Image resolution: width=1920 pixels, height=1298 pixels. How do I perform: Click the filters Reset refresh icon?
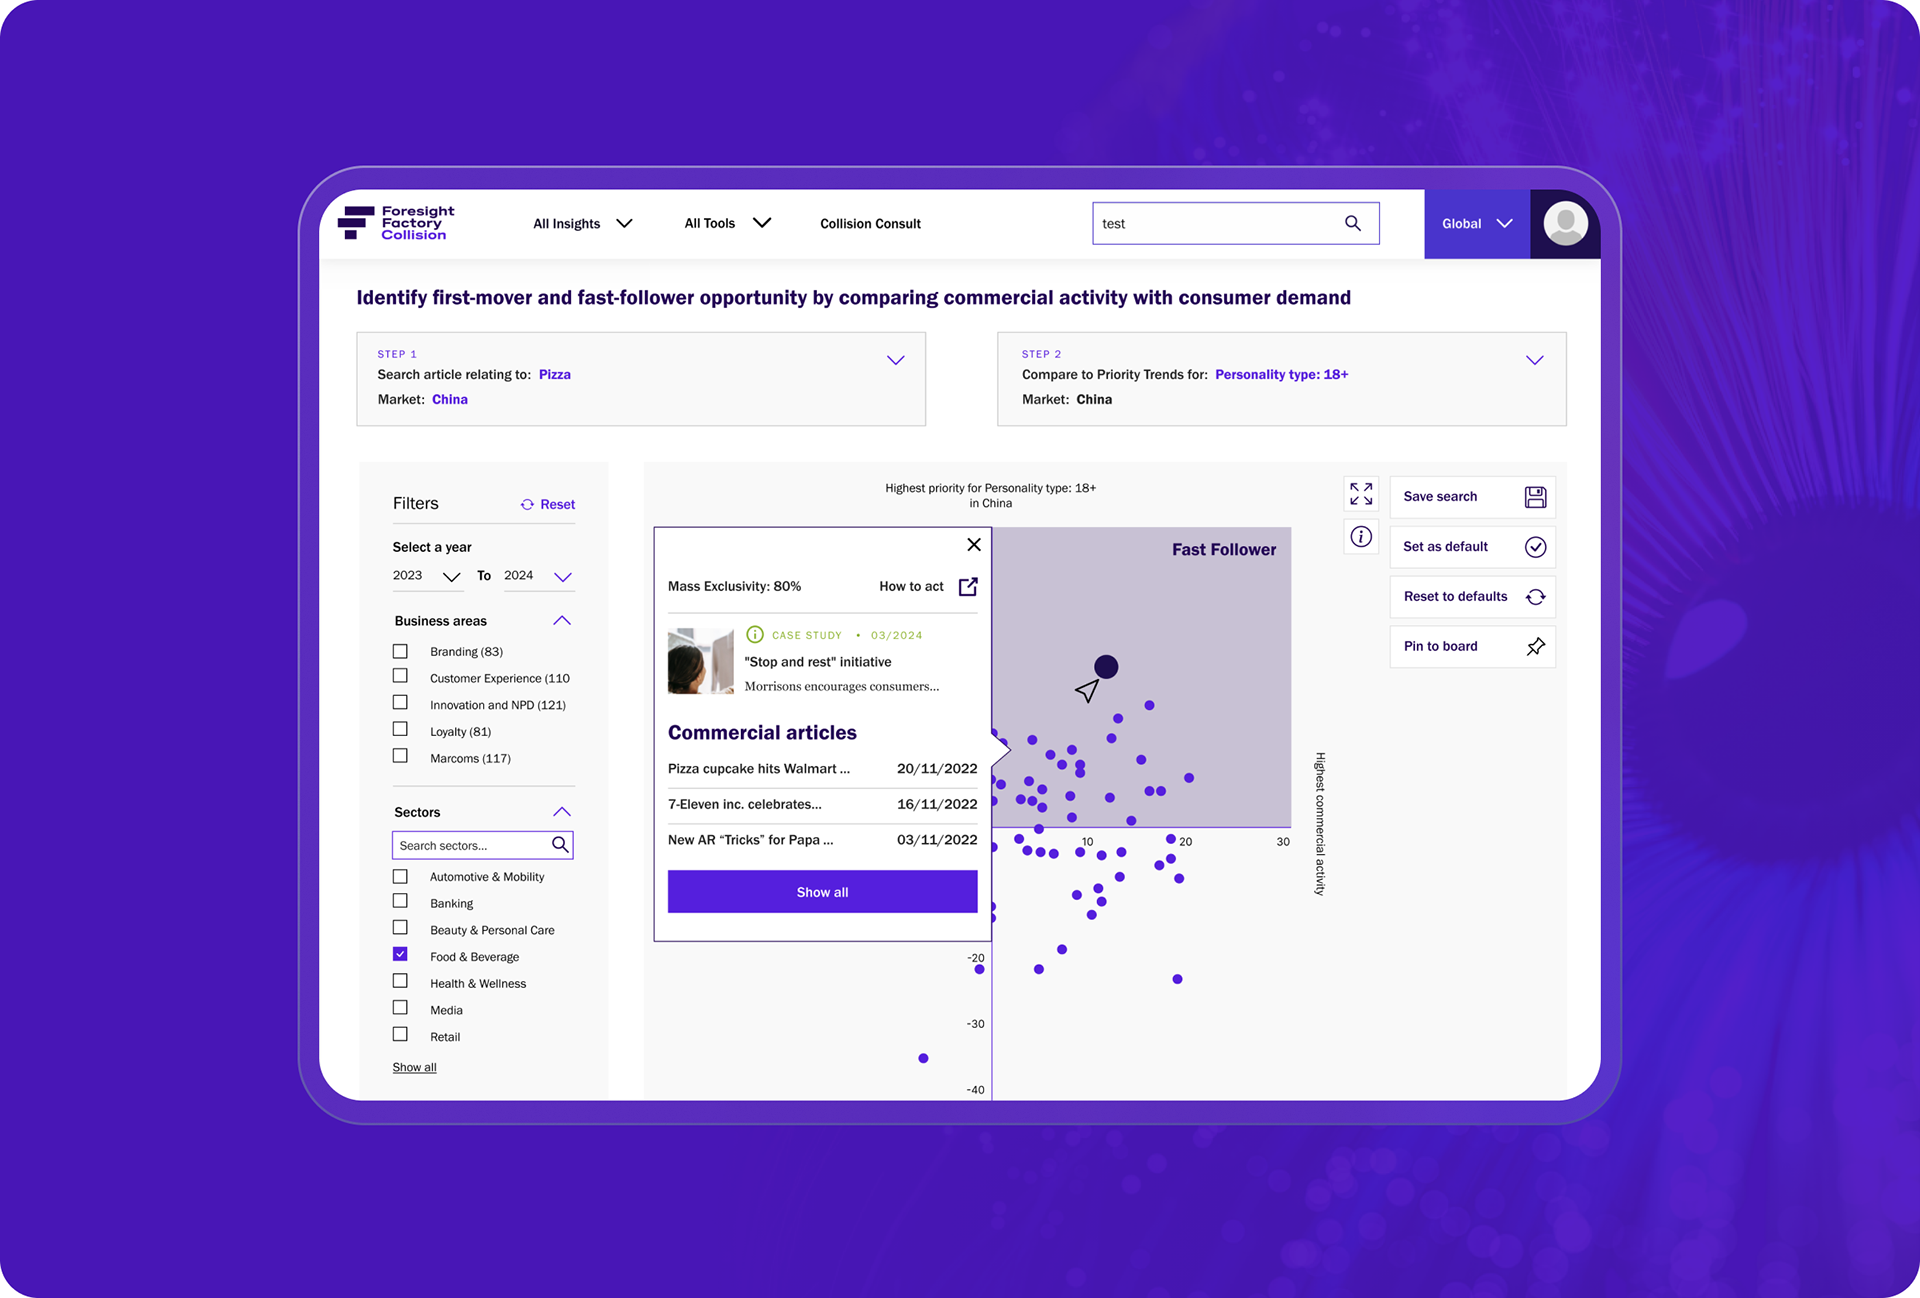pyautogui.click(x=527, y=505)
